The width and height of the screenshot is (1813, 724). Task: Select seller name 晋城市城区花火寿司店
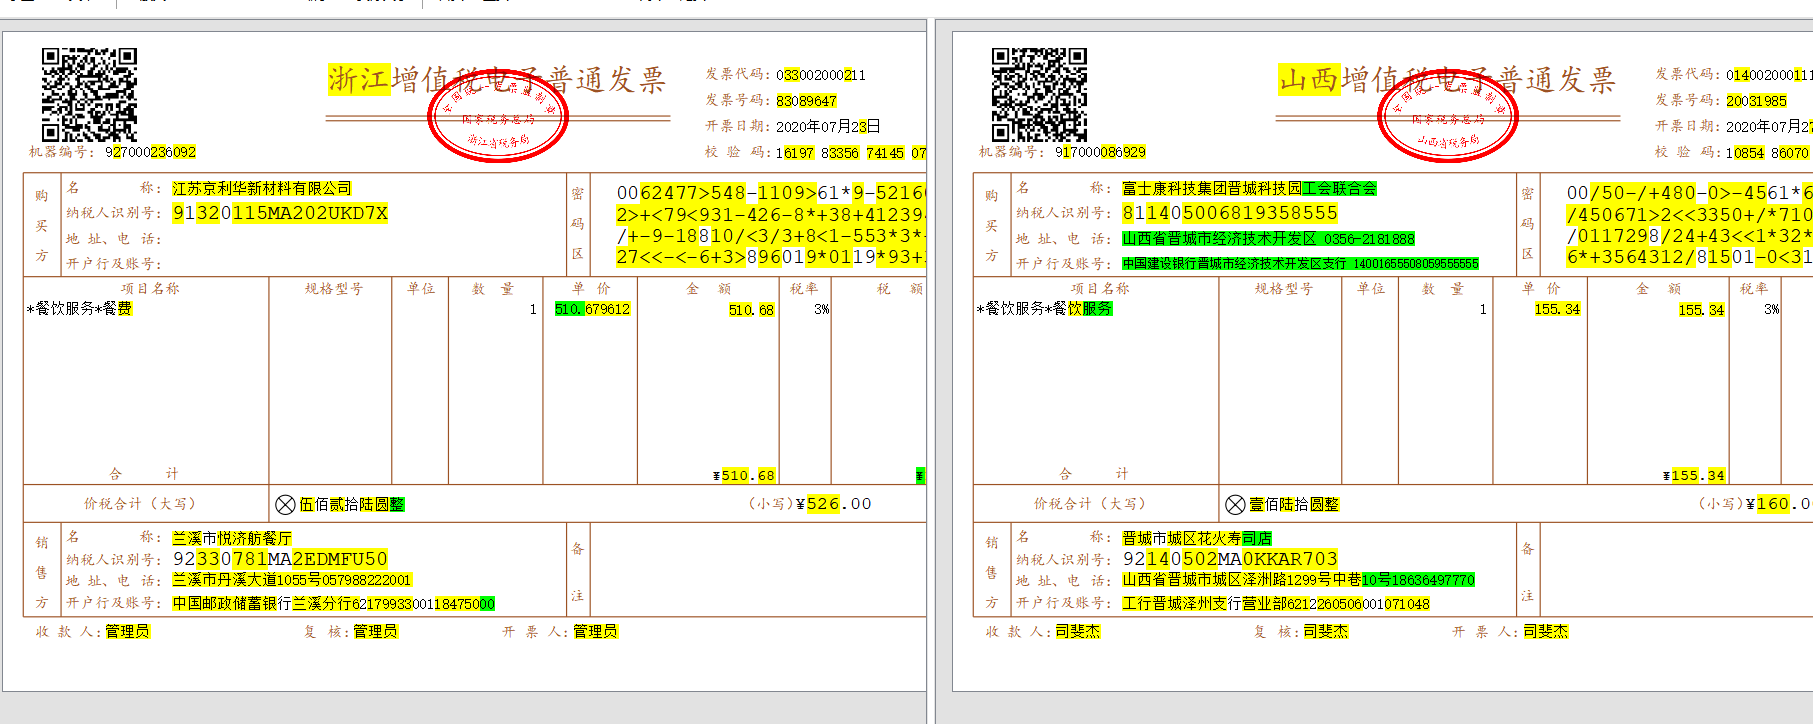(1197, 538)
